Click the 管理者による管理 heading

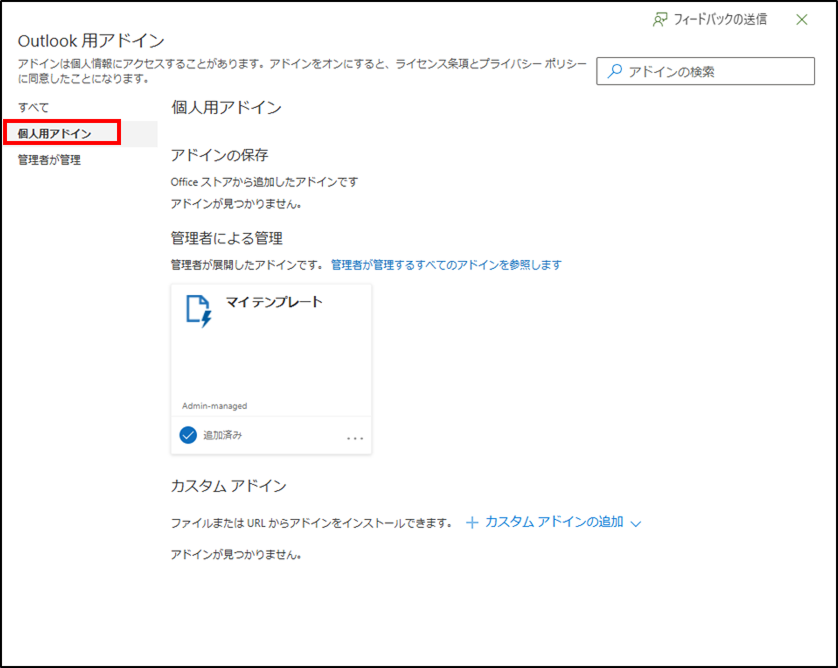(227, 238)
